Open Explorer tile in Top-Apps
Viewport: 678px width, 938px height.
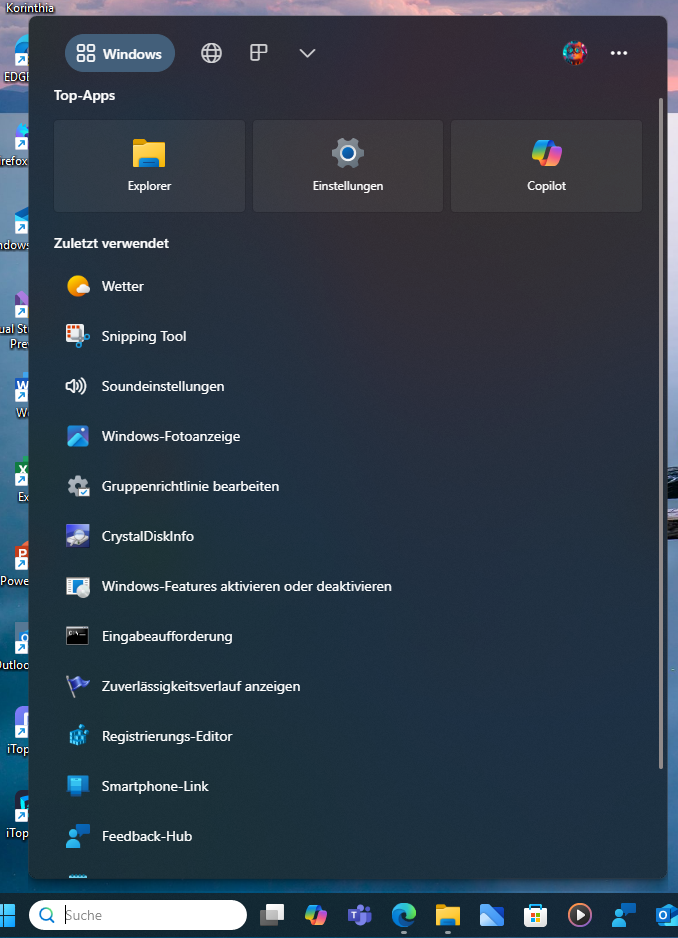149,166
